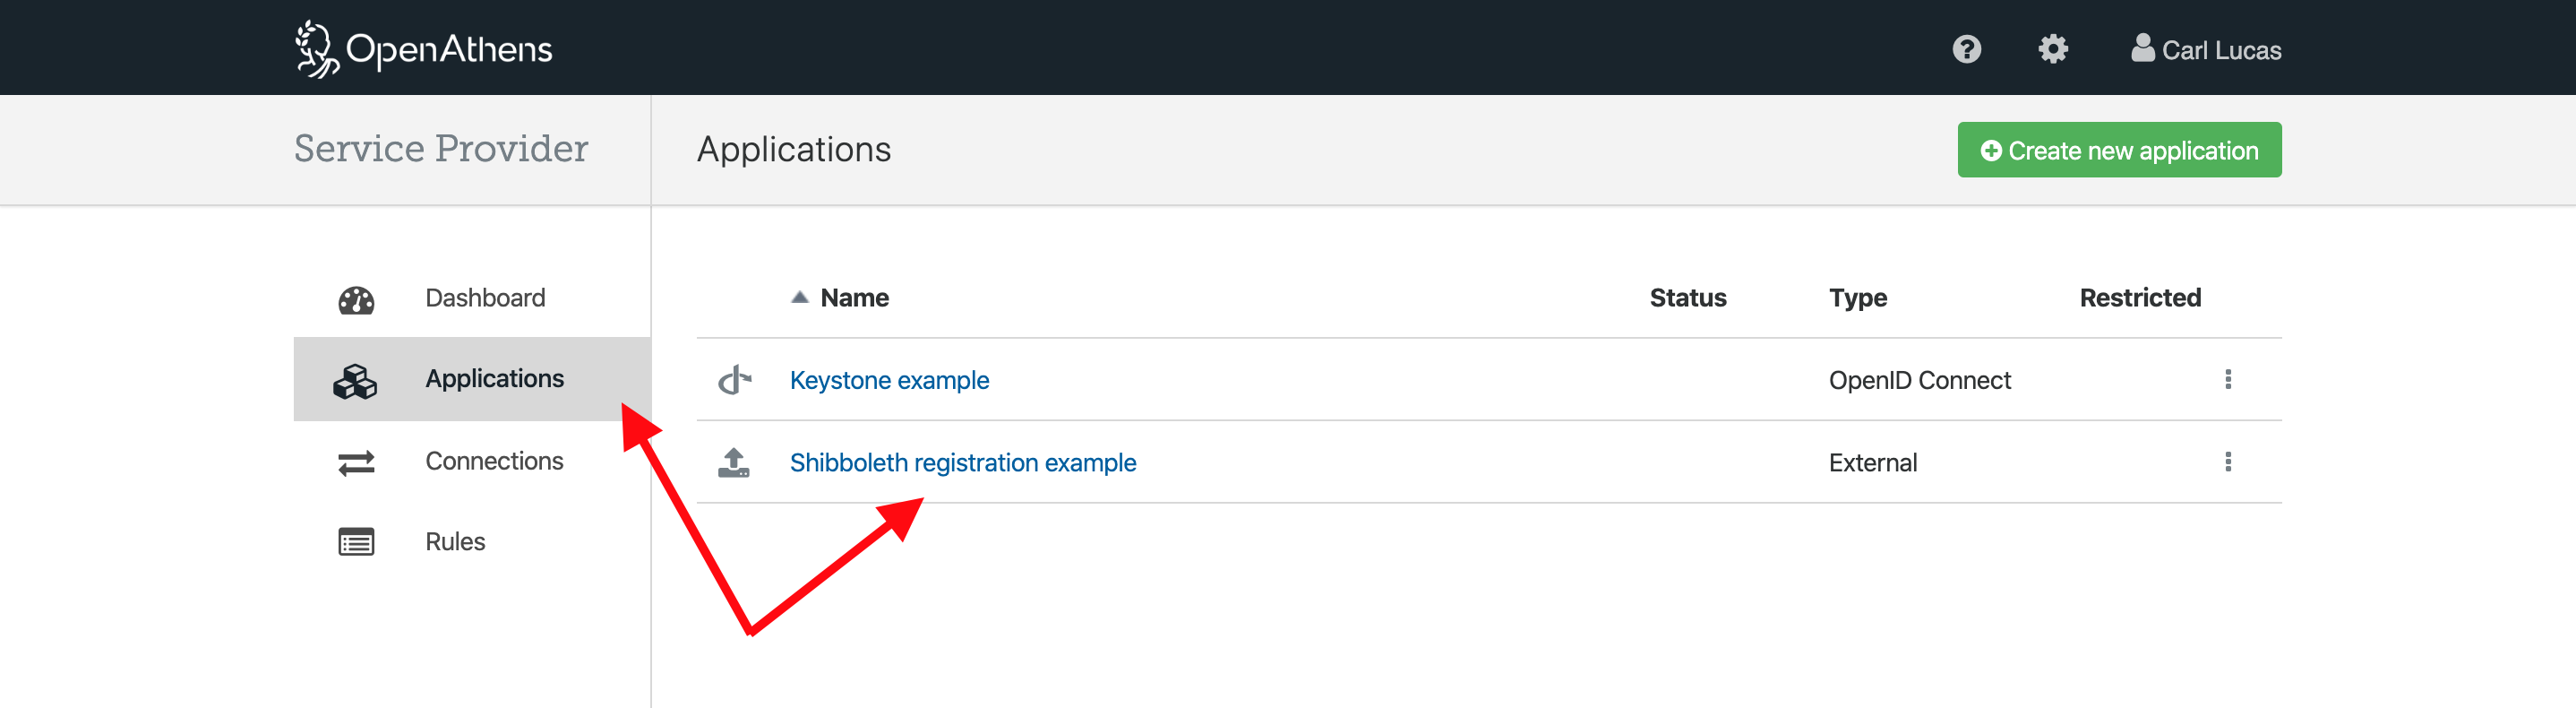Click the OpenAthens logo
Screen dimensions: 2576x708
tap(423, 49)
